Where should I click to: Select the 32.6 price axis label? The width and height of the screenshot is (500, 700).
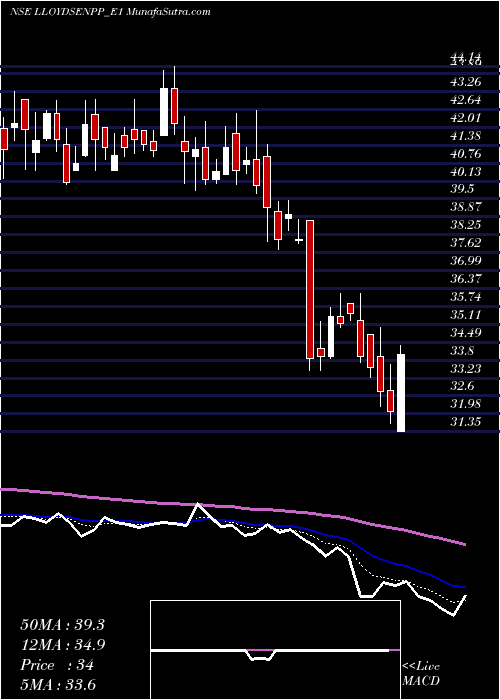tap(463, 385)
